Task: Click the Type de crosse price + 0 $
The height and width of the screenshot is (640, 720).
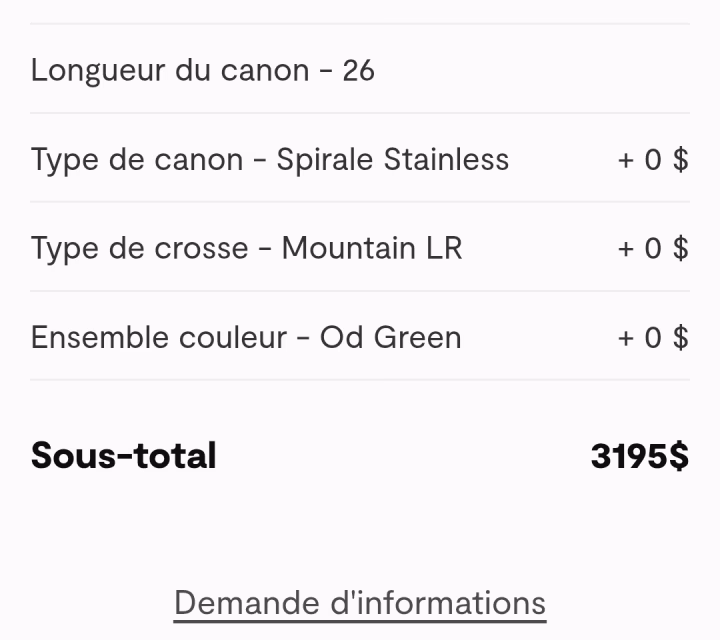Action: click(653, 248)
